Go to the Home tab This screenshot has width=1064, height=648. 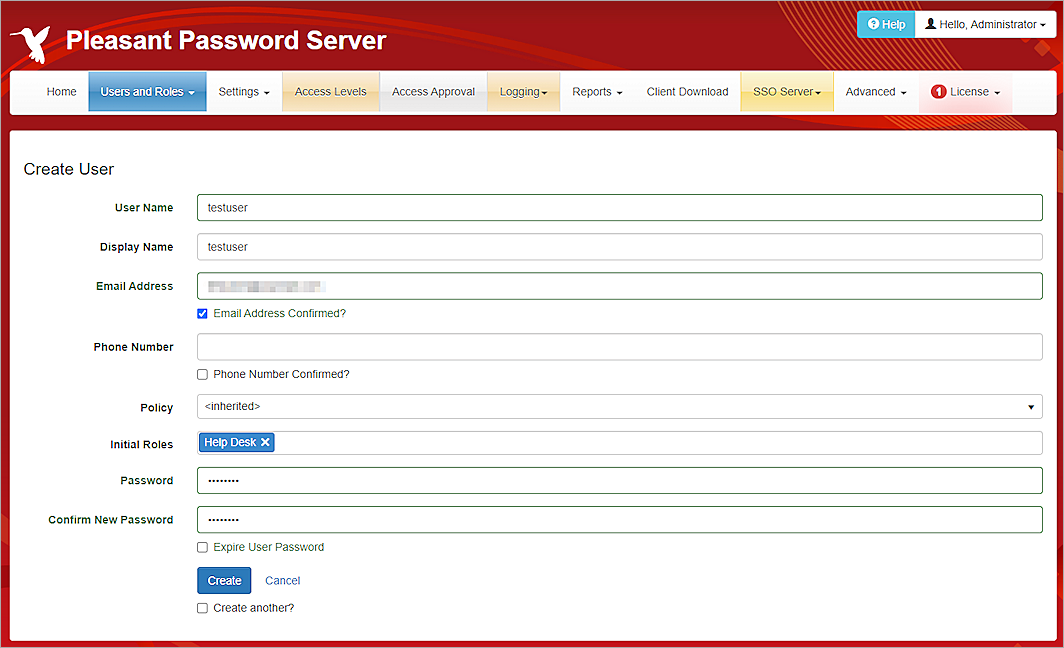click(61, 91)
